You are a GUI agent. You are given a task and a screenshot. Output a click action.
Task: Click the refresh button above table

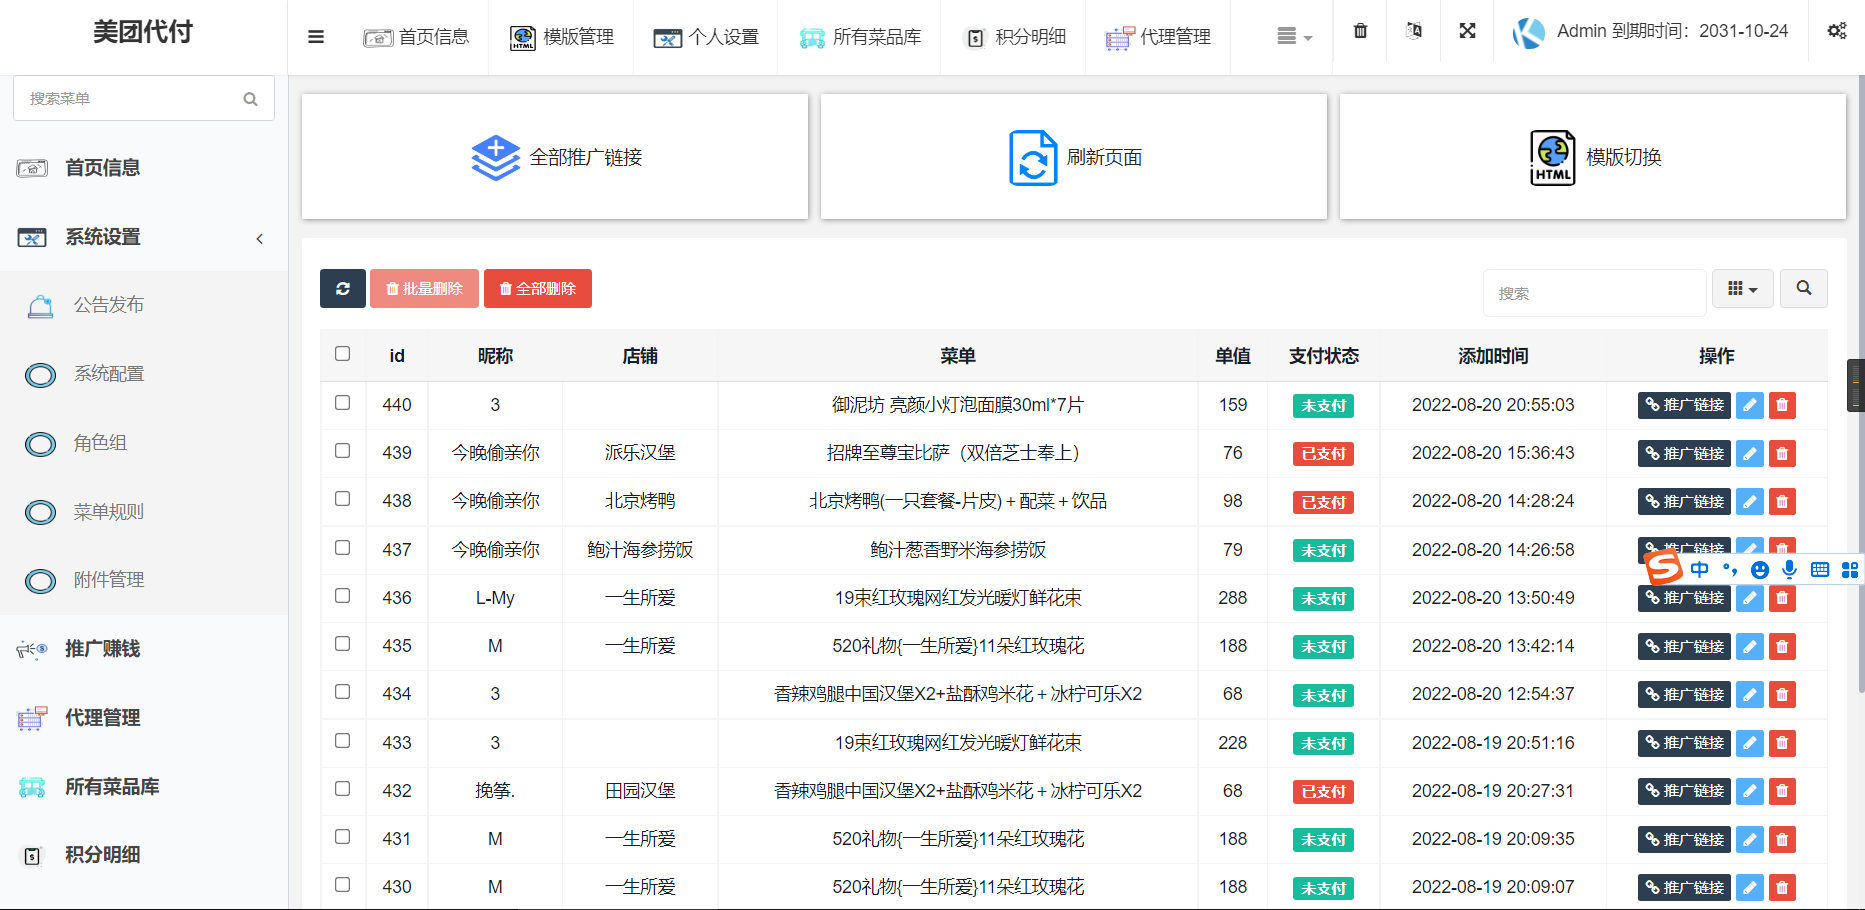(x=343, y=289)
